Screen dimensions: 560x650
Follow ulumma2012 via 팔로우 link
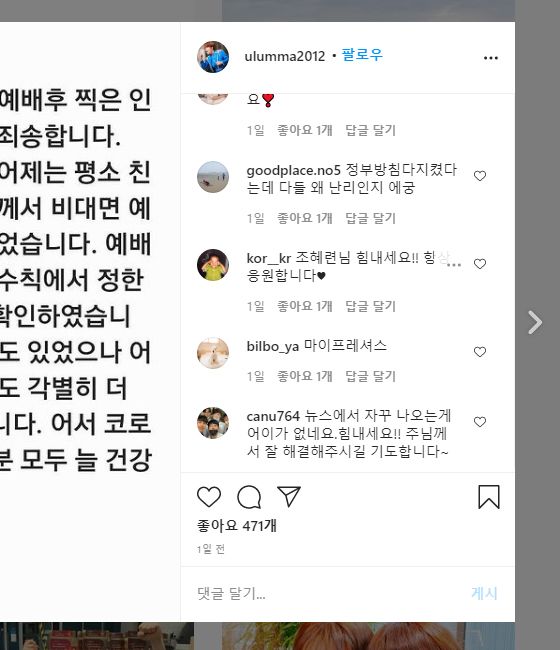[x=362, y=55]
